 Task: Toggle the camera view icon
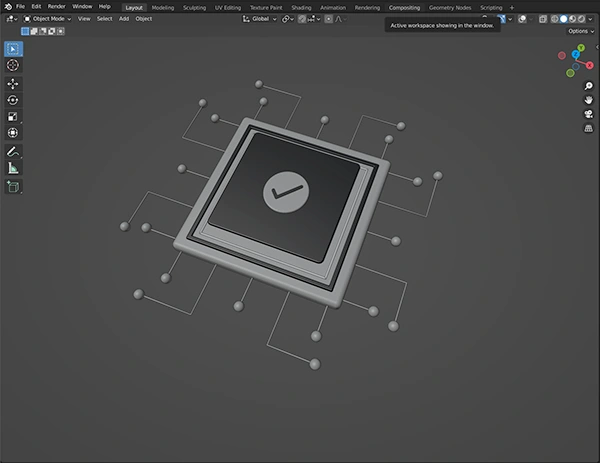589,114
